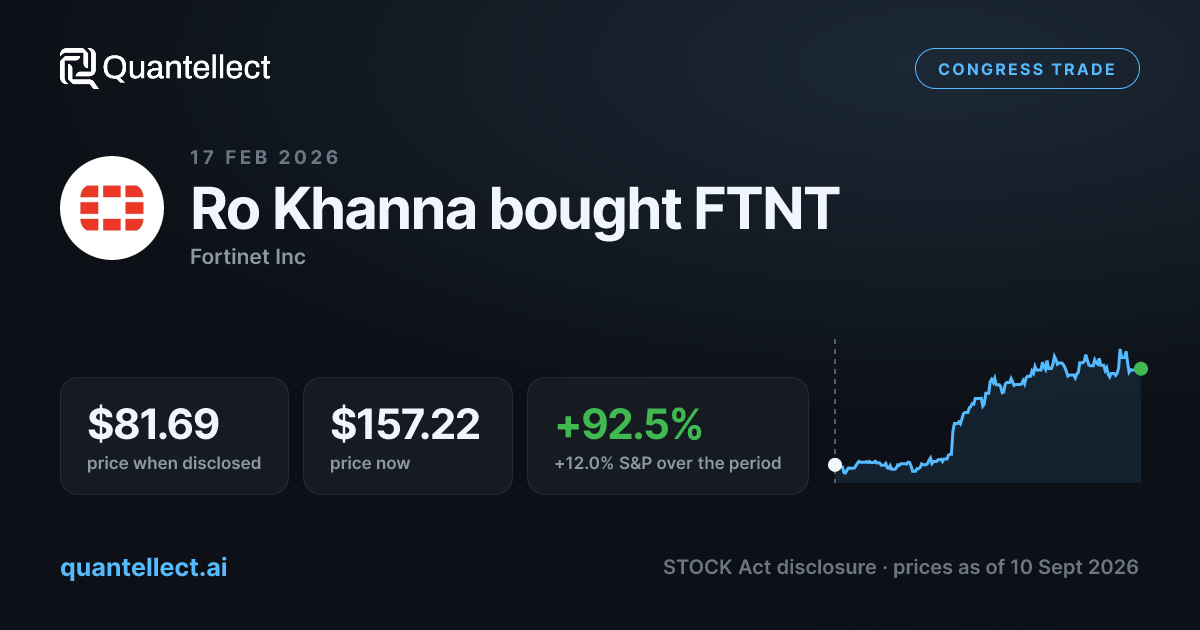Viewport: 1200px width, 630px height.
Task: Select the price when disclosed card
Action: [x=174, y=435]
